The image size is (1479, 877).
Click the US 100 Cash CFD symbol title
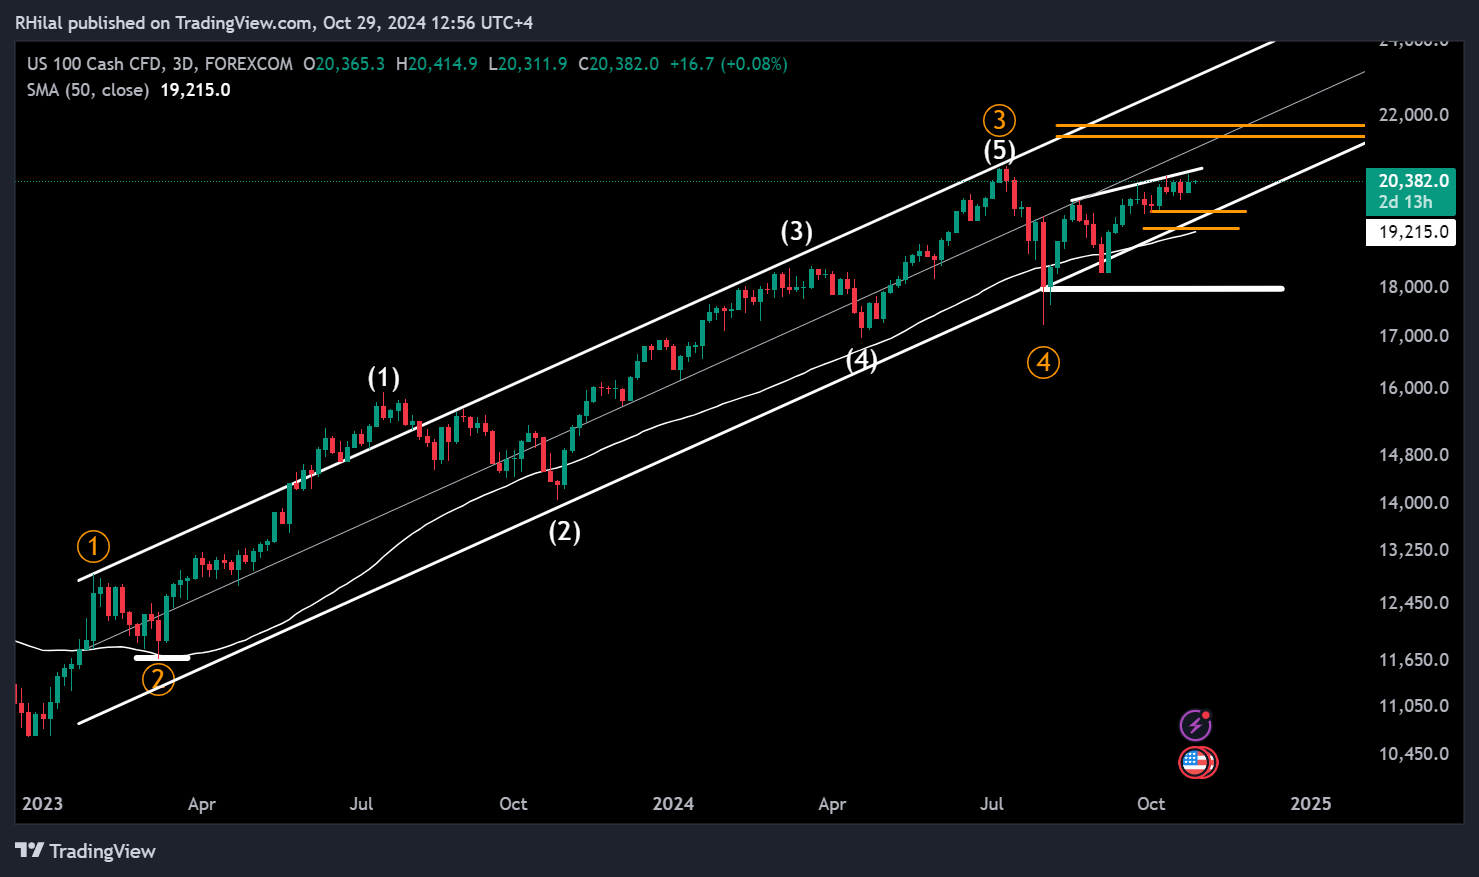coord(94,64)
